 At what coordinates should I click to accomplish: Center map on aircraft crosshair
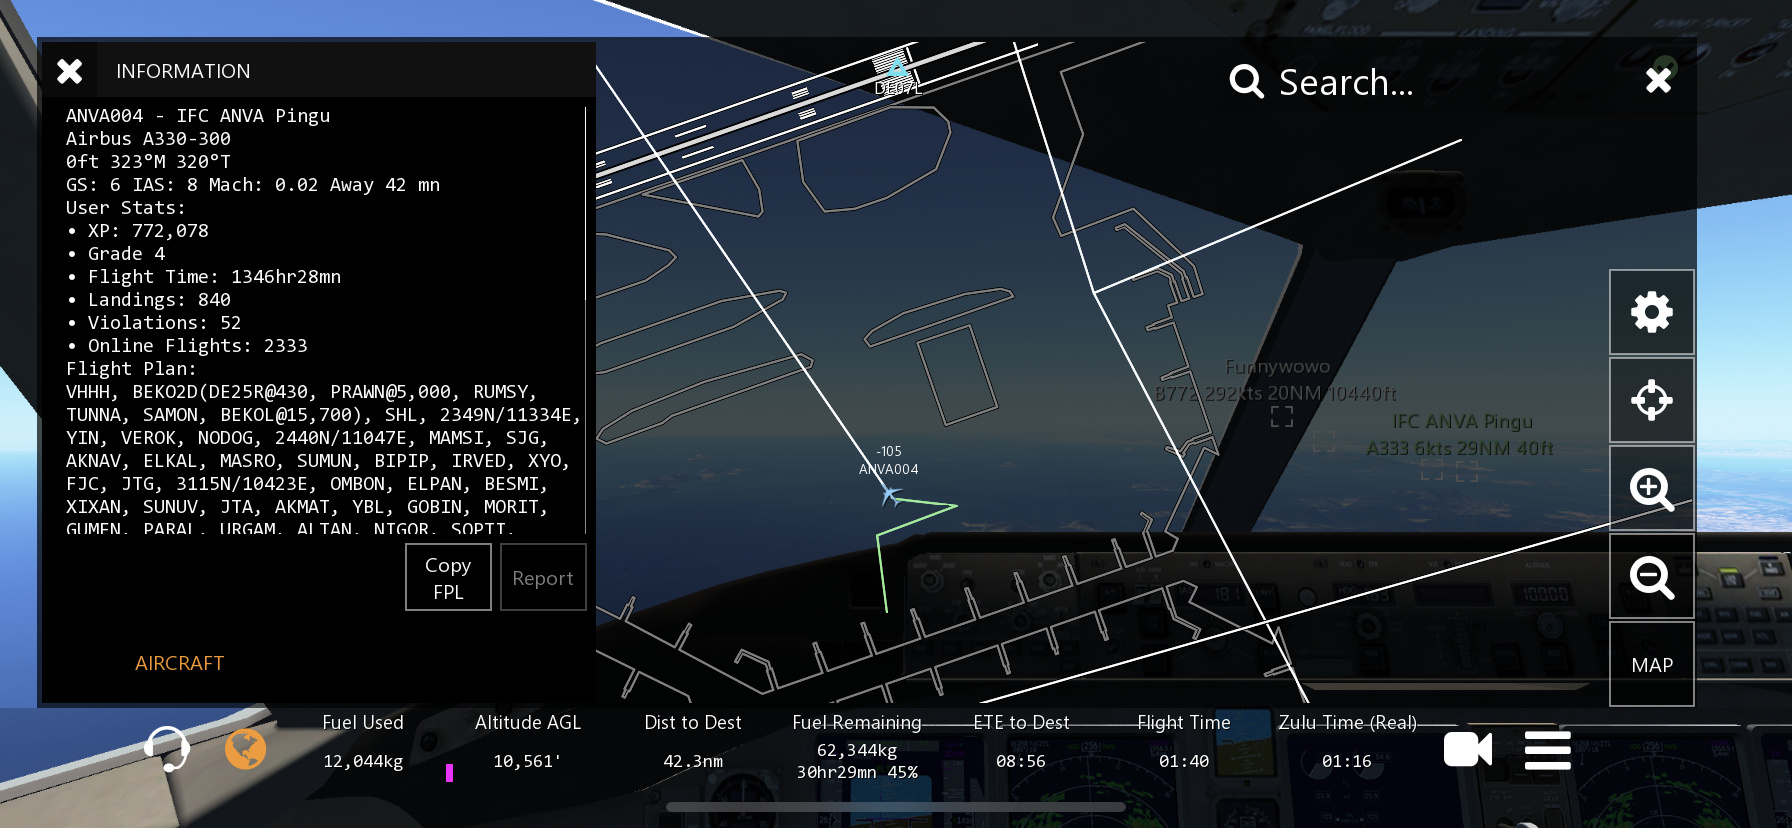1652,400
